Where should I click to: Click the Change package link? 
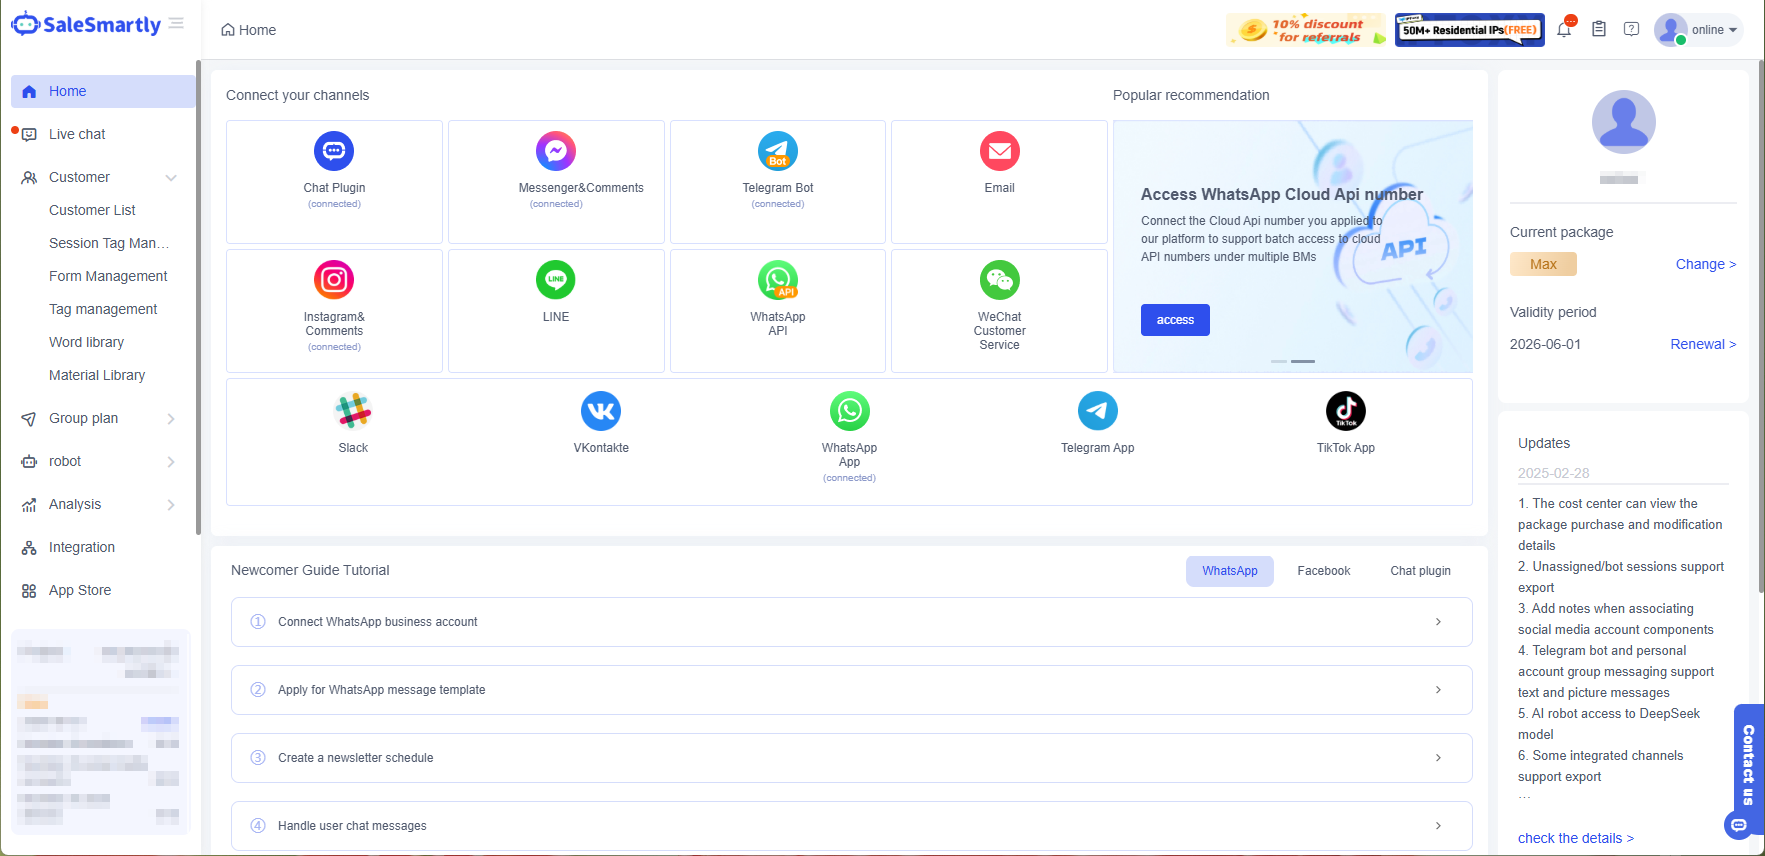point(1706,264)
